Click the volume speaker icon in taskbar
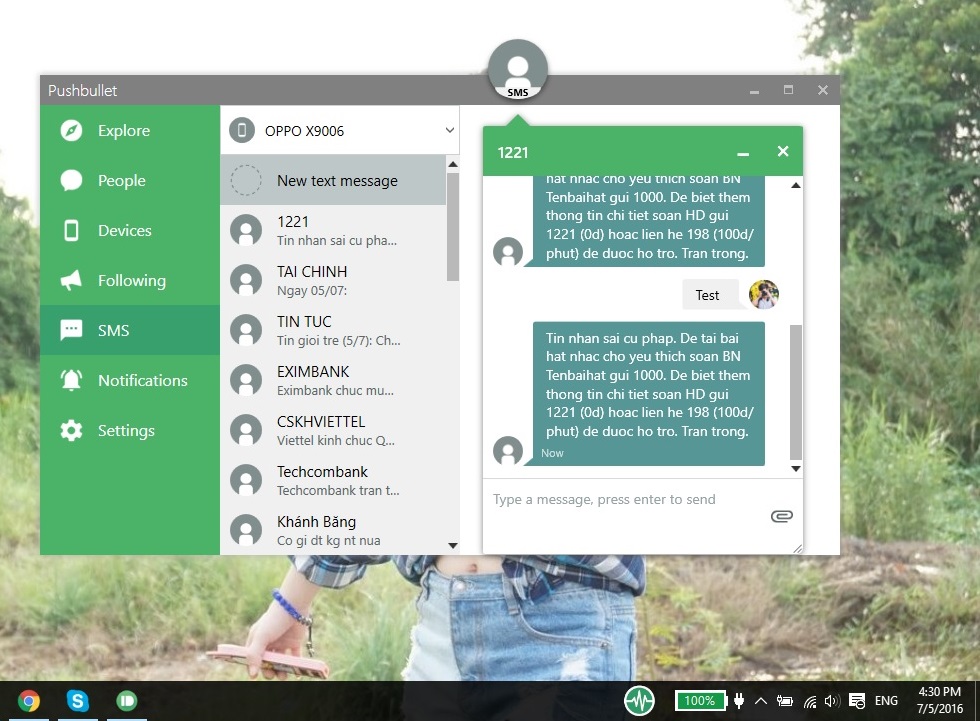Screen dimensions: 980x721 coord(831,700)
